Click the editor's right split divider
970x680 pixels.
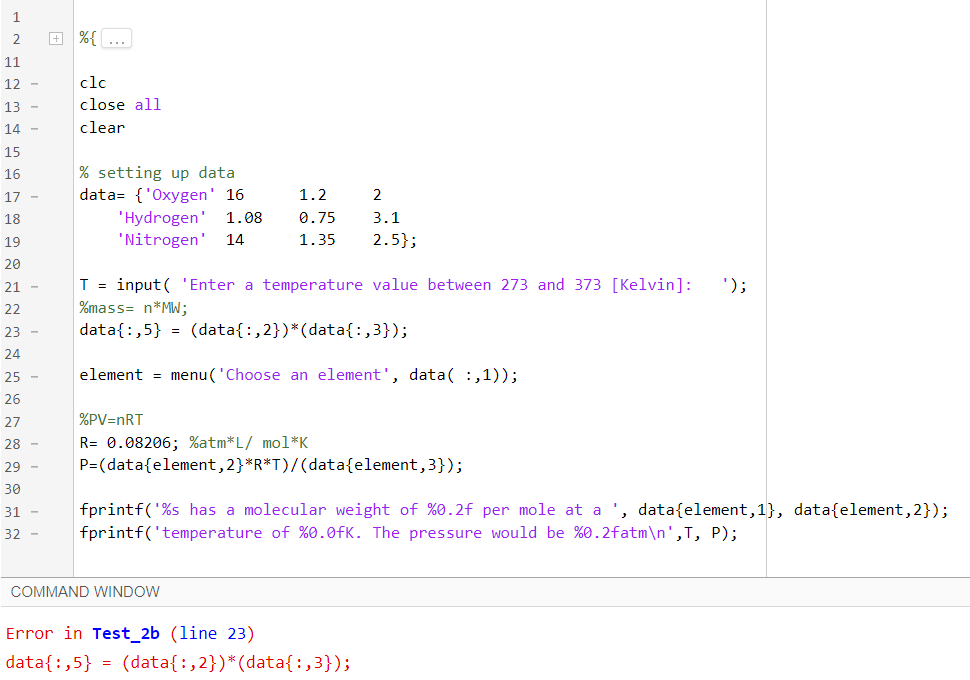(x=766, y=300)
